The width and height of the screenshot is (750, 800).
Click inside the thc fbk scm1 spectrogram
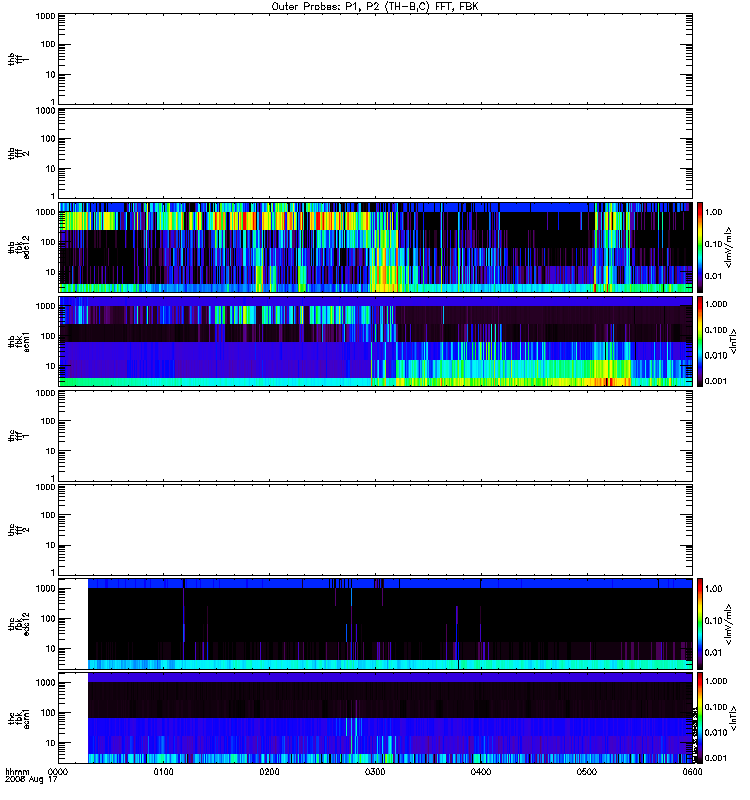click(376, 718)
